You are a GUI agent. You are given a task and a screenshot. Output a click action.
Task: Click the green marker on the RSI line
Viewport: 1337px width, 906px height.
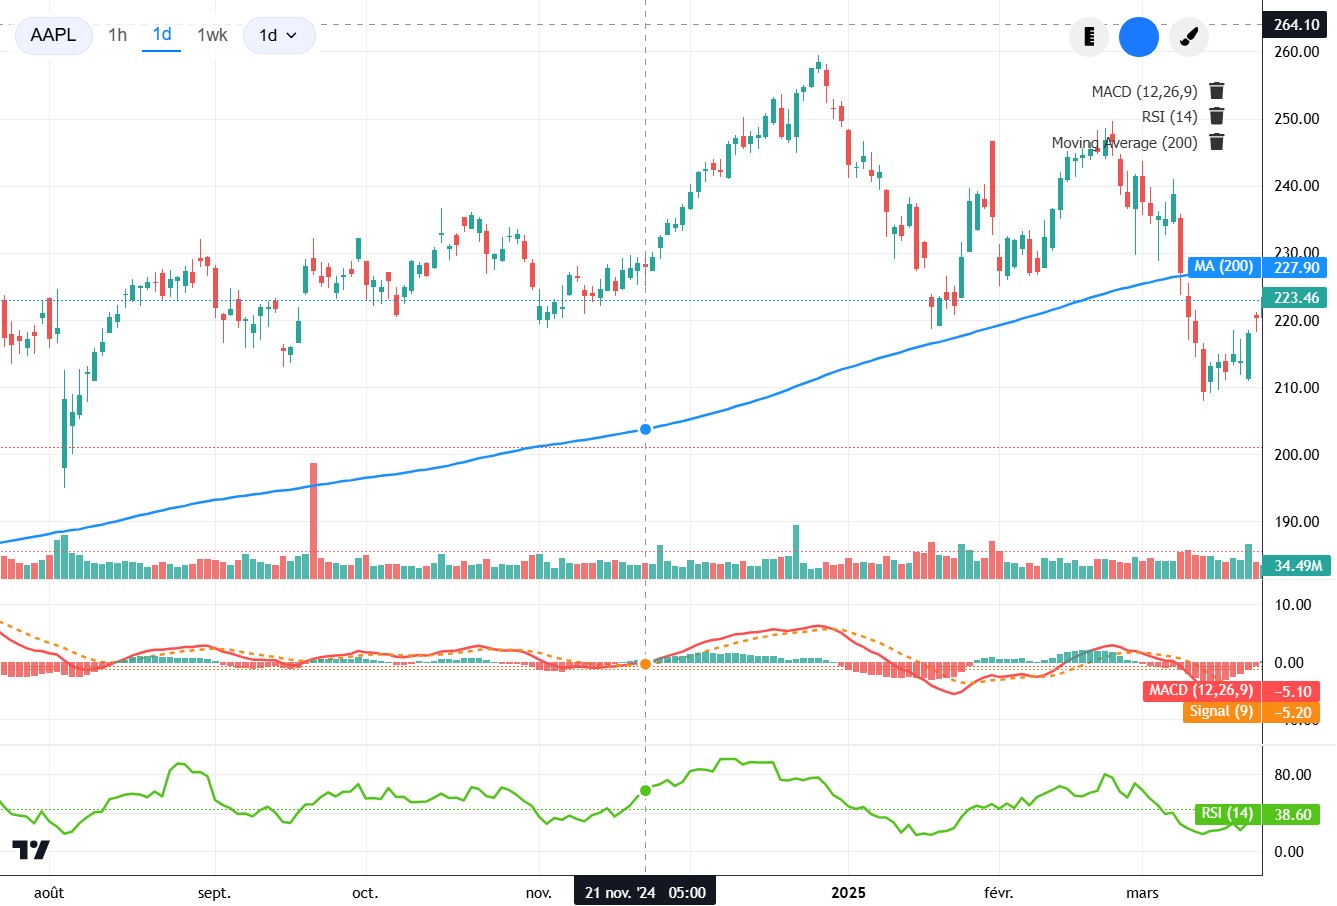[x=645, y=790]
